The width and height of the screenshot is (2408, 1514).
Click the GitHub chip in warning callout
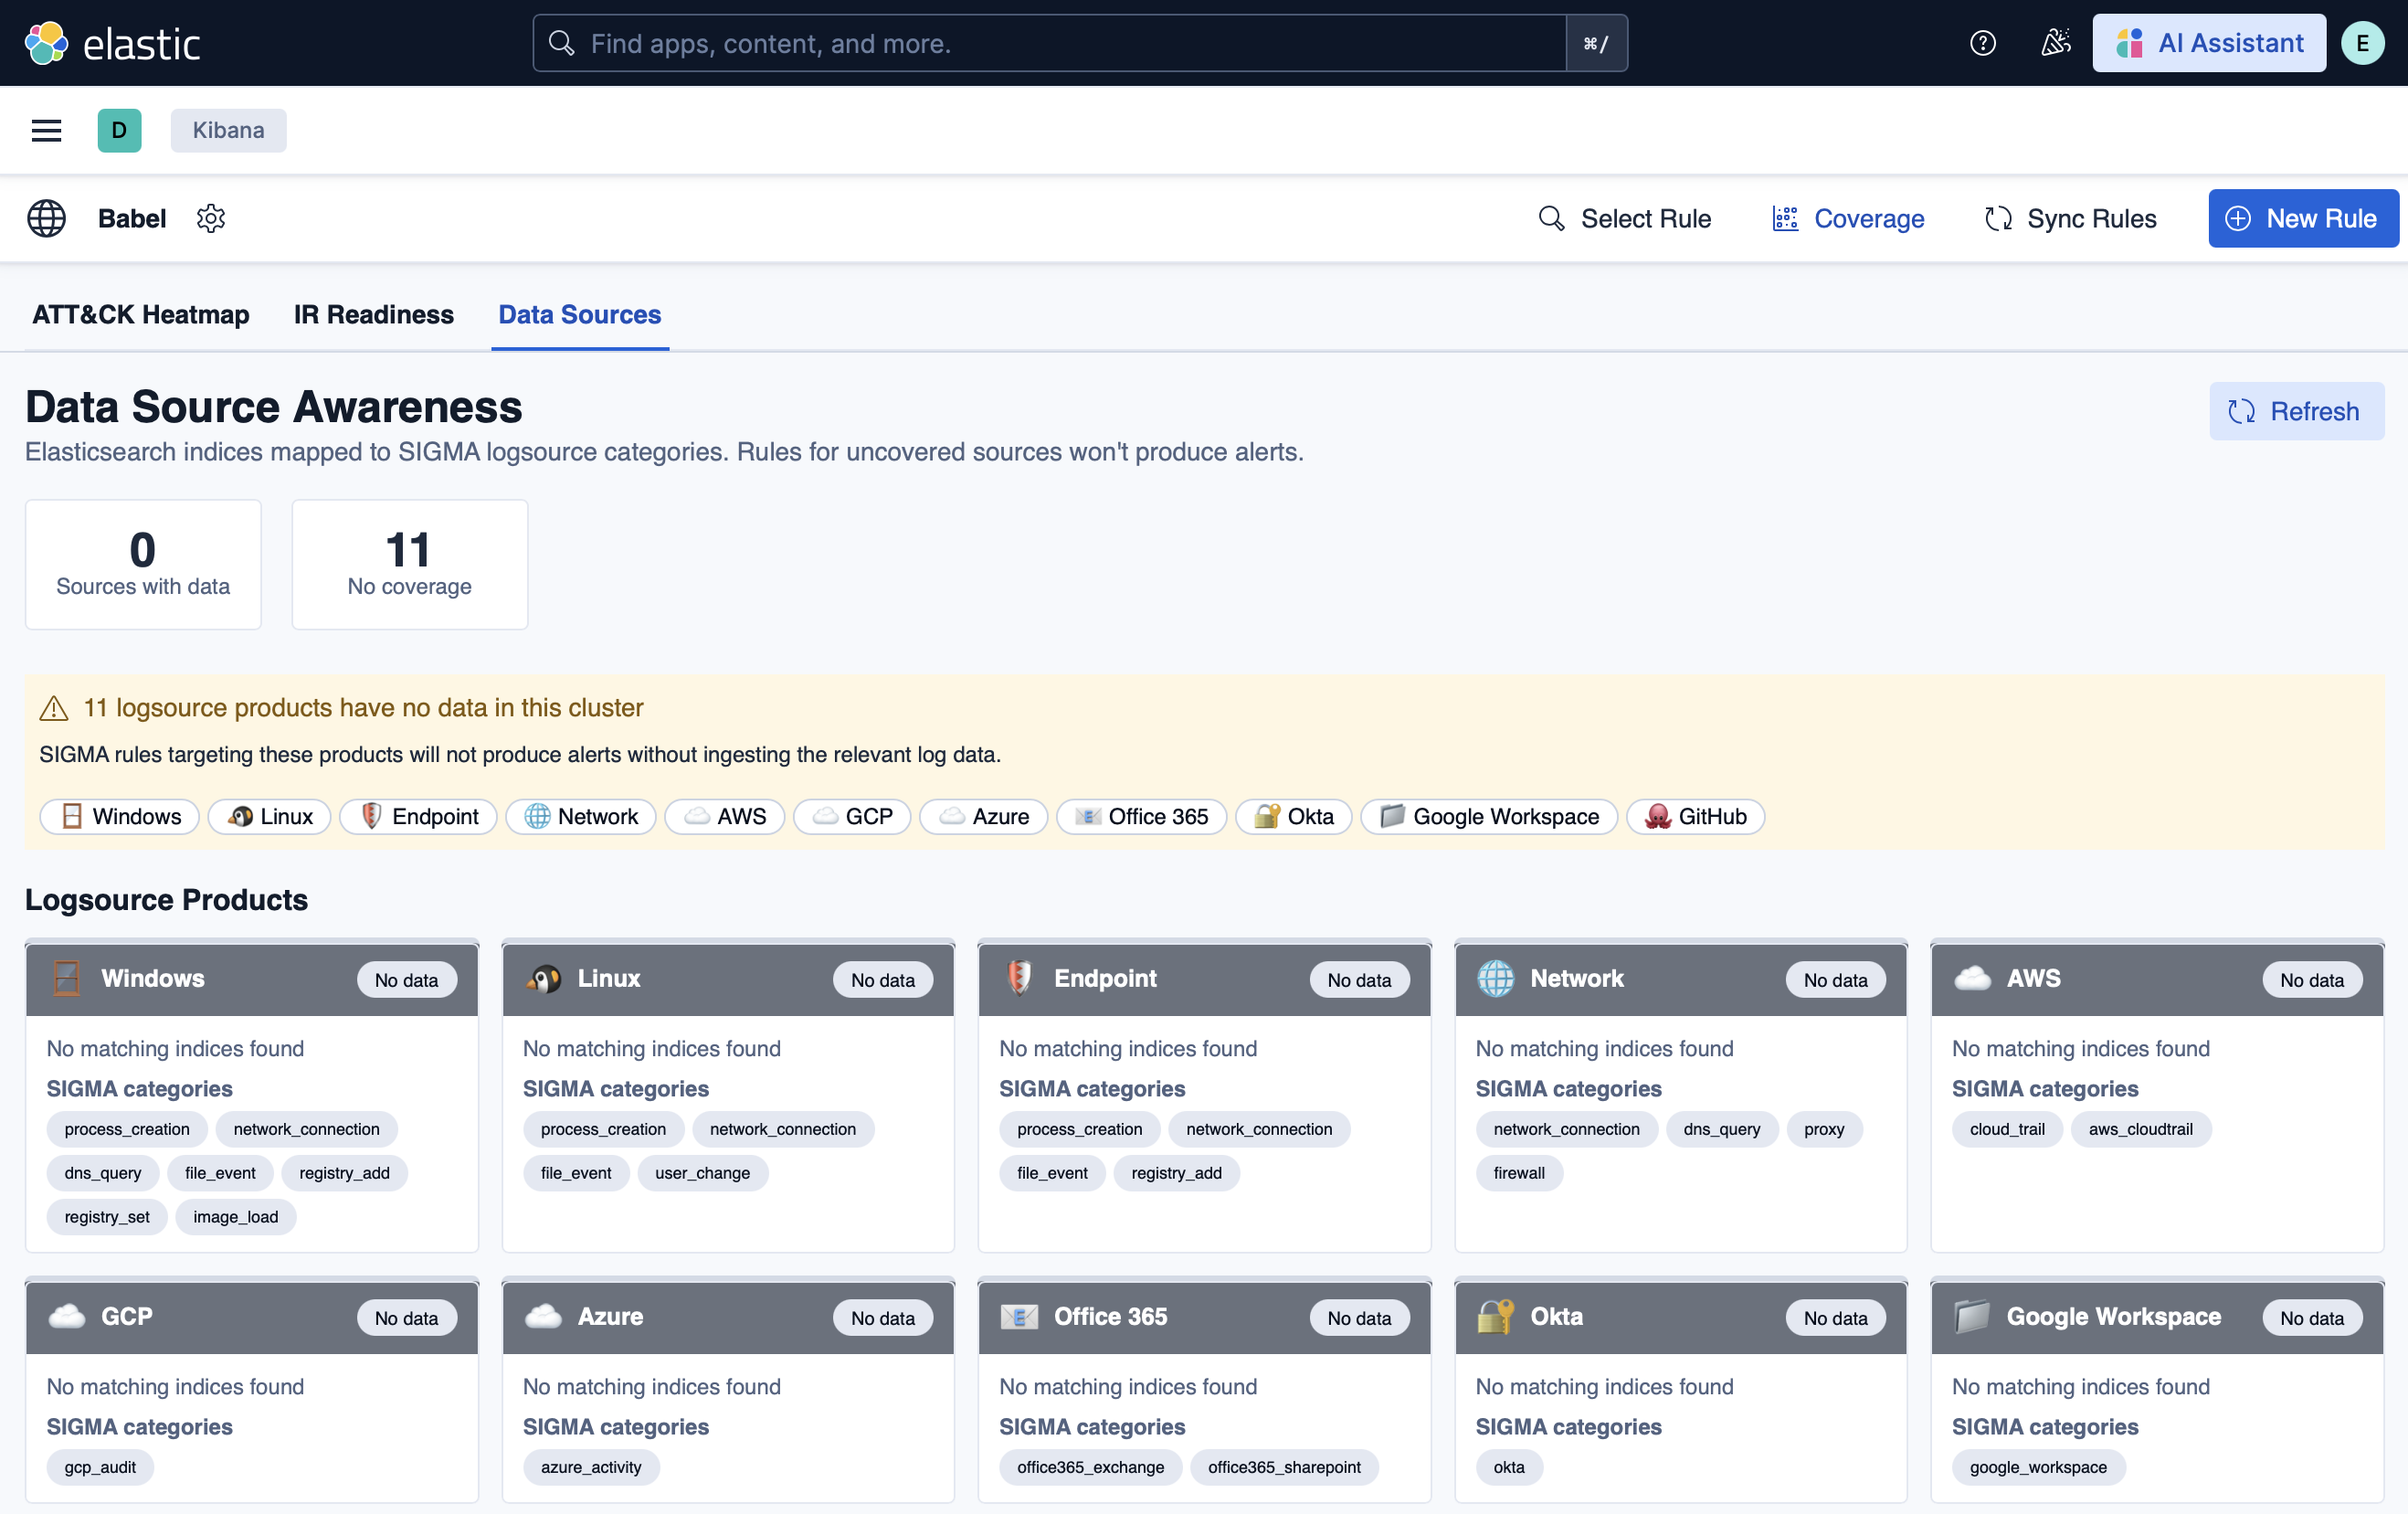click(1695, 816)
